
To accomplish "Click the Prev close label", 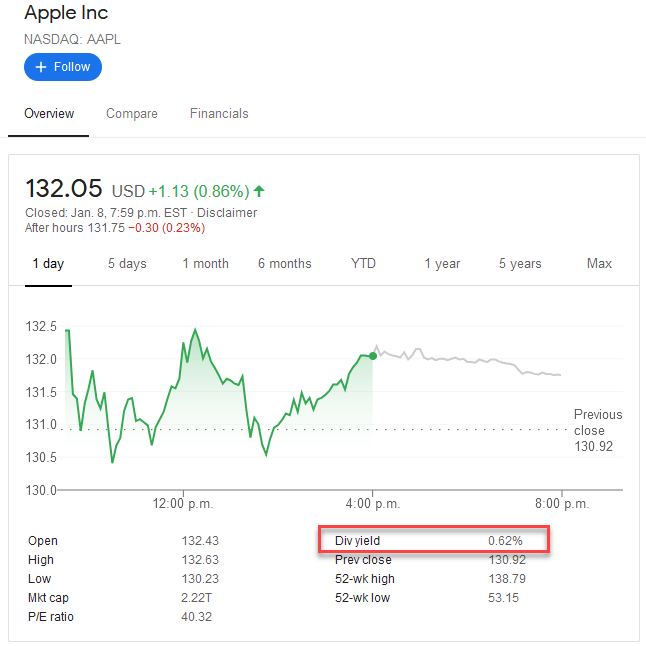I will click(363, 560).
